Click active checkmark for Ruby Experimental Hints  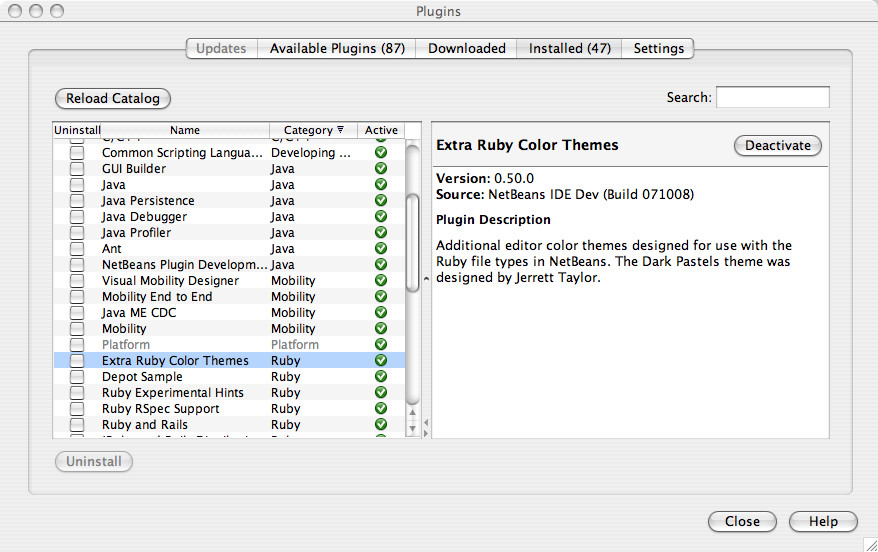click(x=381, y=392)
